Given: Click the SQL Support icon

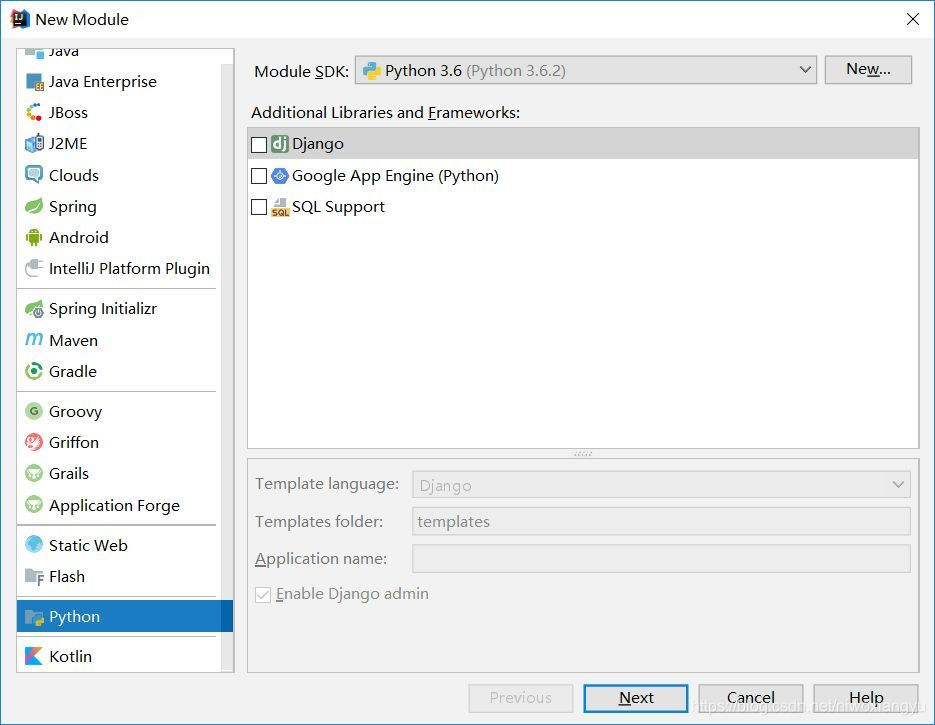Looking at the screenshot, I should 280,207.
